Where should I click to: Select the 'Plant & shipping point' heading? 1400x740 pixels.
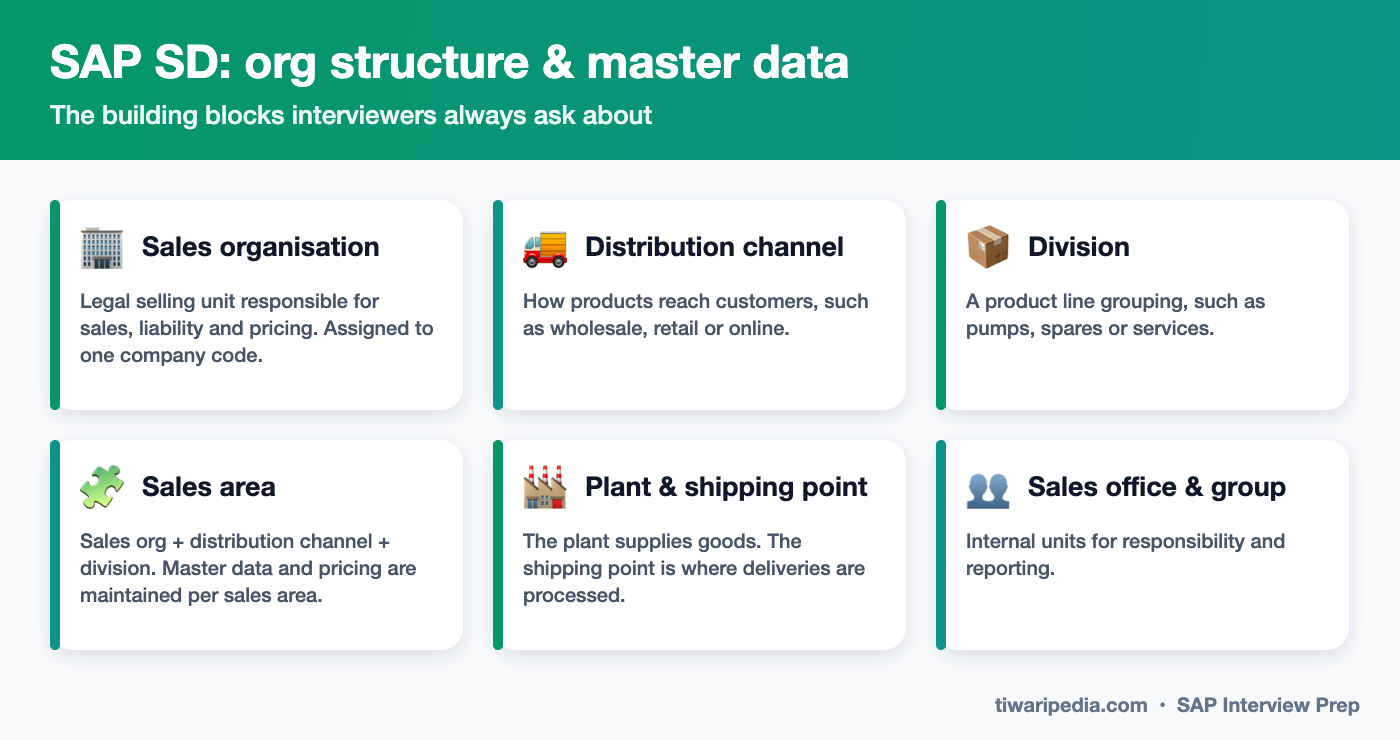point(726,487)
